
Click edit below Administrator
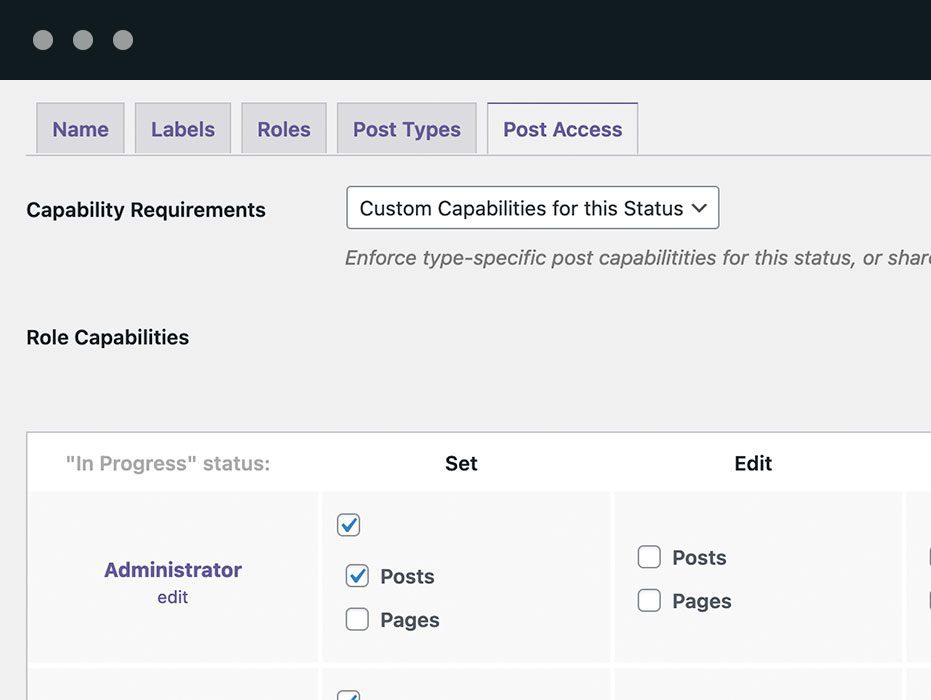(x=172, y=597)
